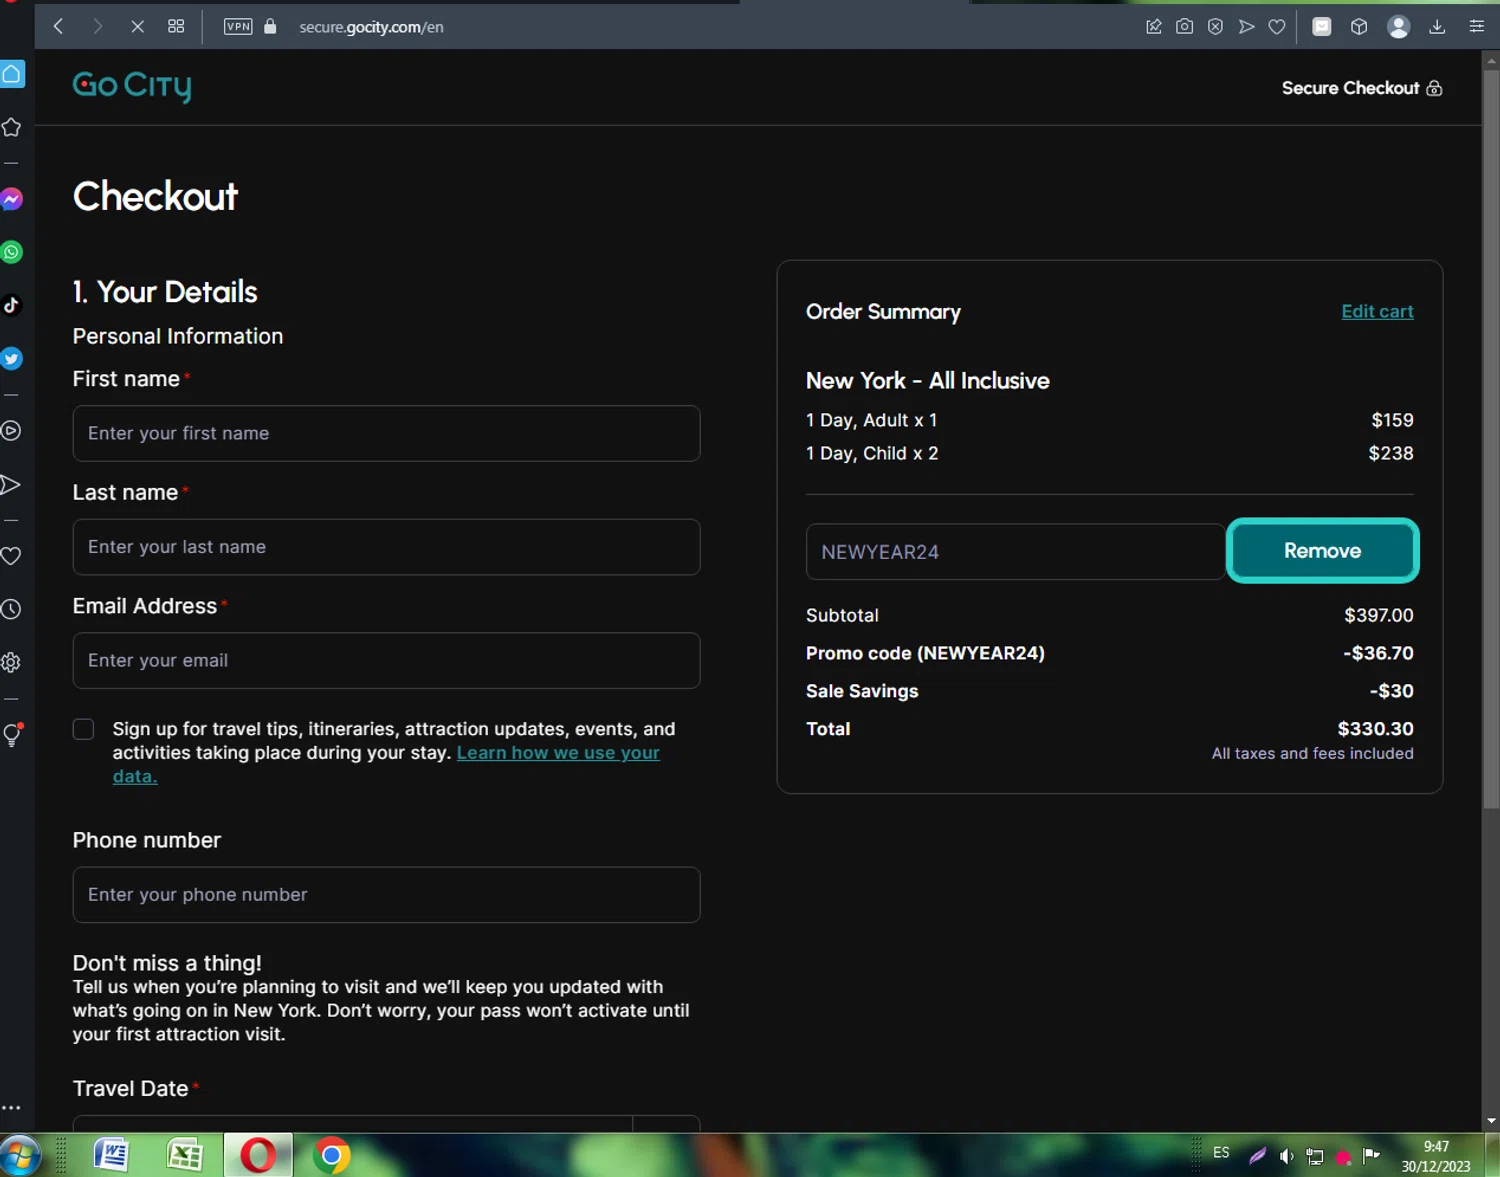Viewport: 1500px width, 1177px height.
Task: Click the Edit cart link
Action: (1377, 311)
